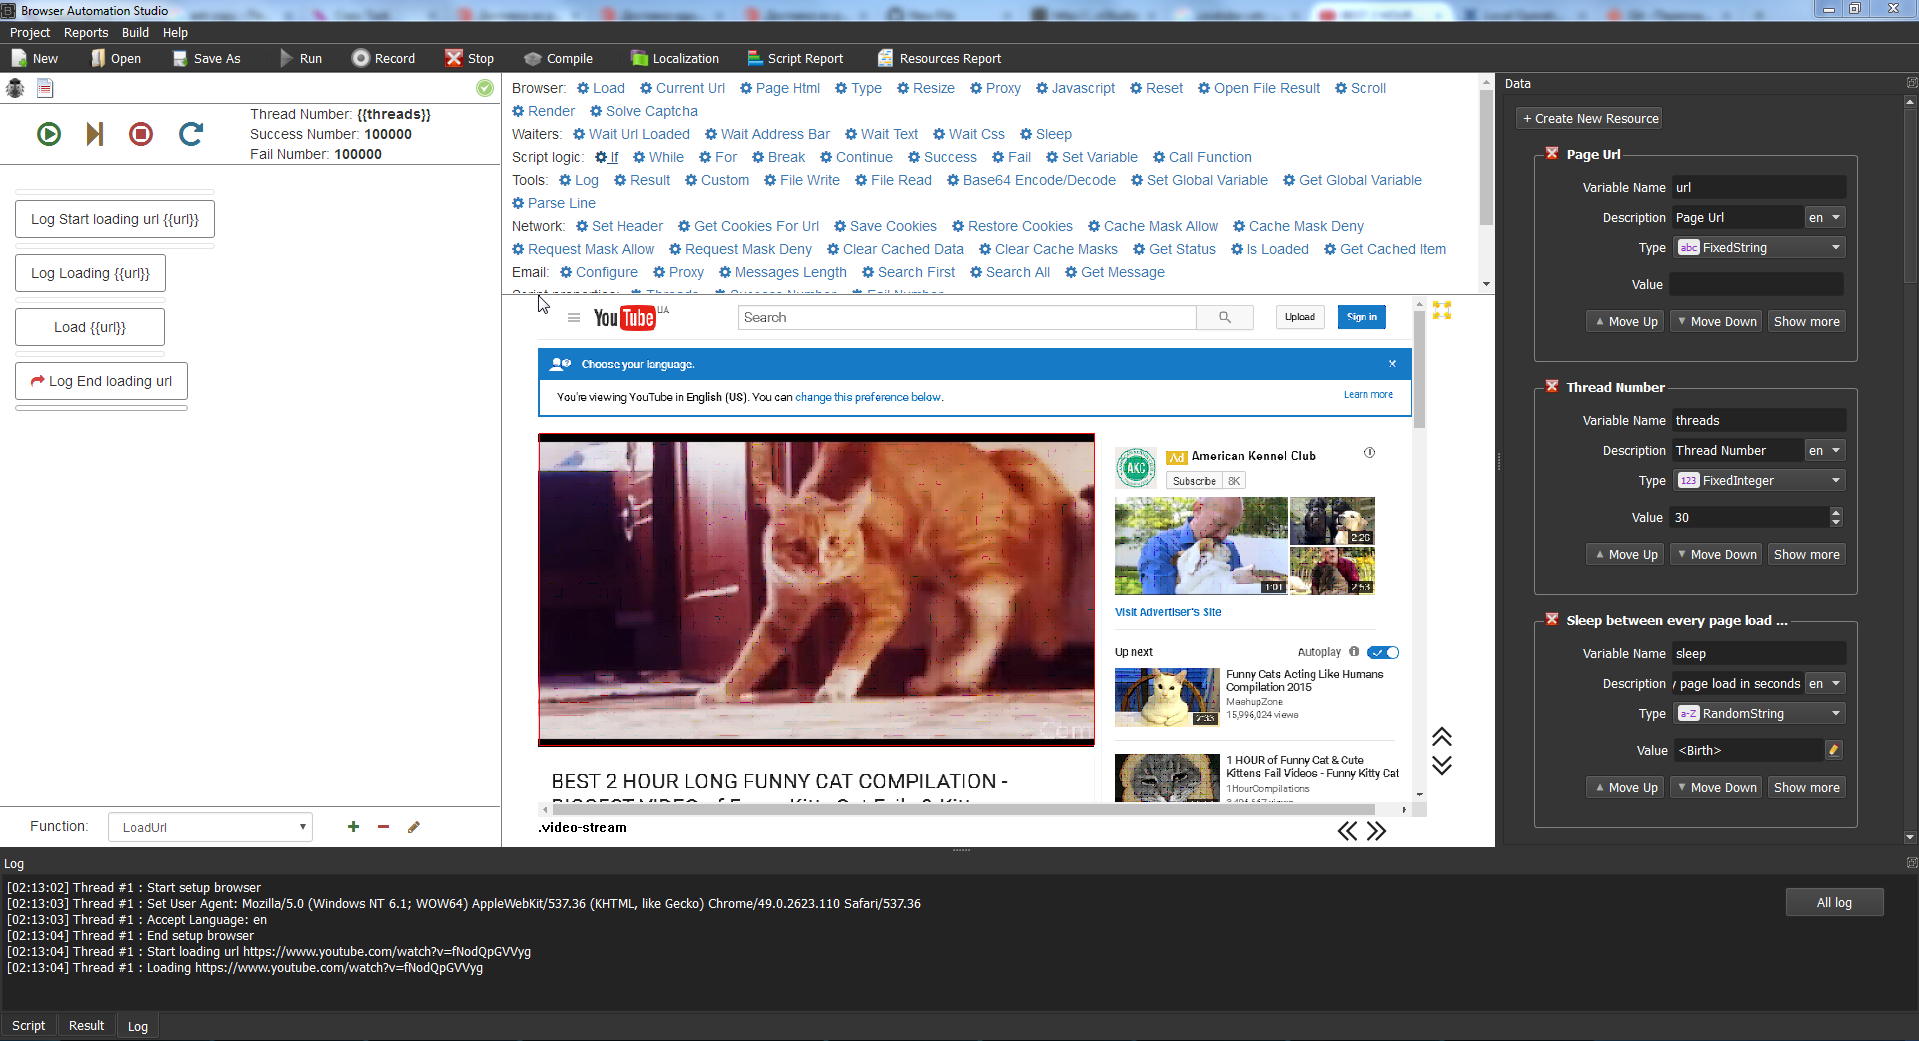Click the Funny Cats Acting Like Humans thumbnail

pyautogui.click(x=1167, y=697)
